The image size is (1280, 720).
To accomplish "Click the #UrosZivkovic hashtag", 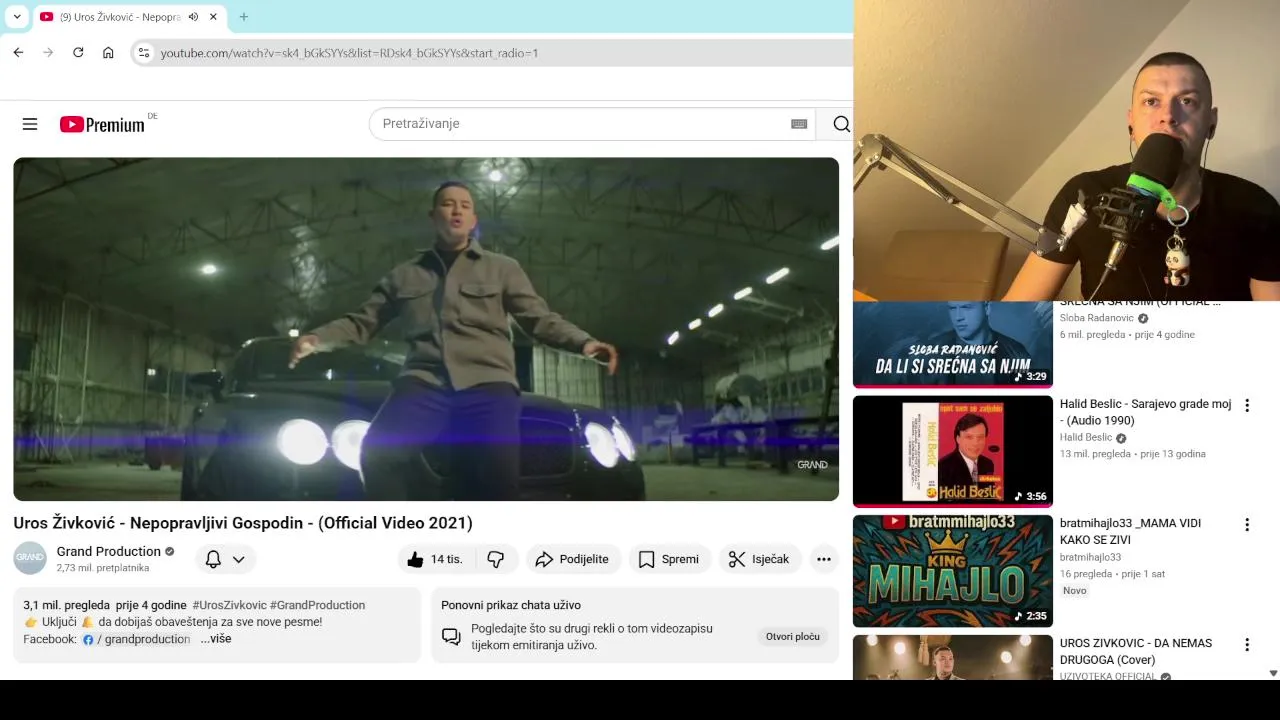I will [229, 605].
